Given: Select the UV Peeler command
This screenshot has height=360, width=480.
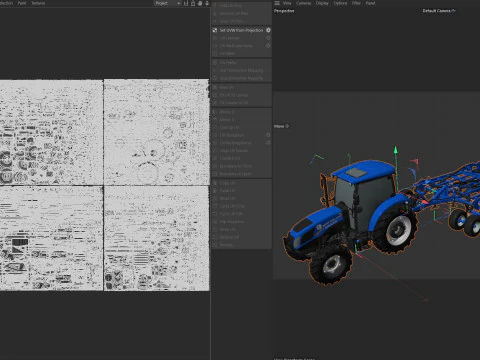Looking at the screenshot, I should pyautogui.click(x=241, y=63).
